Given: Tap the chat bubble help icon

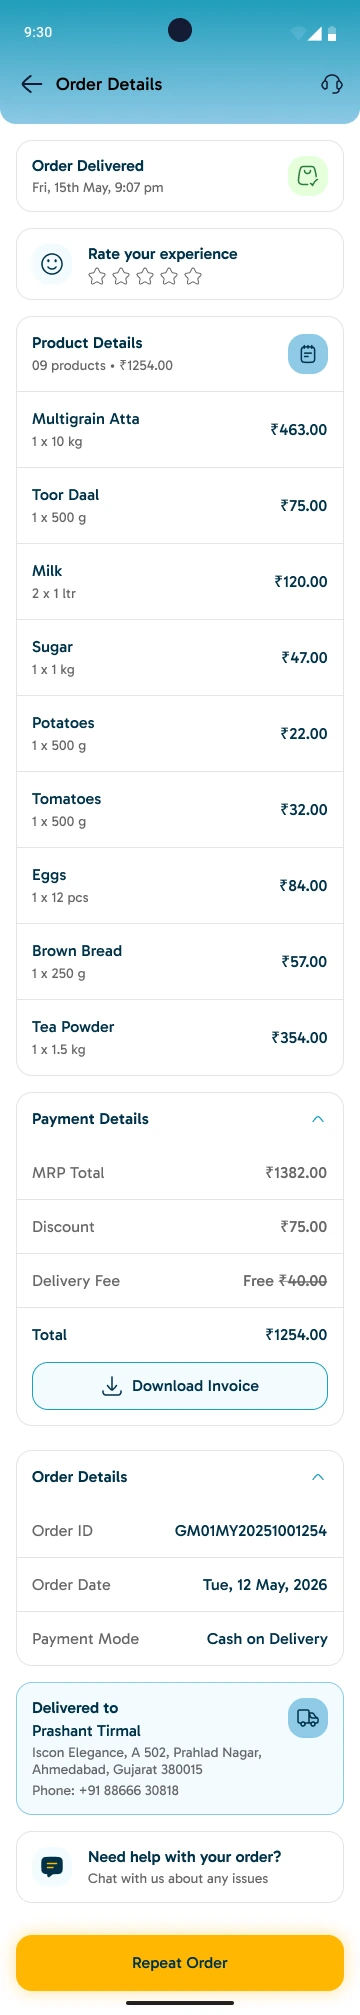Looking at the screenshot, I should coord(52,1866).
